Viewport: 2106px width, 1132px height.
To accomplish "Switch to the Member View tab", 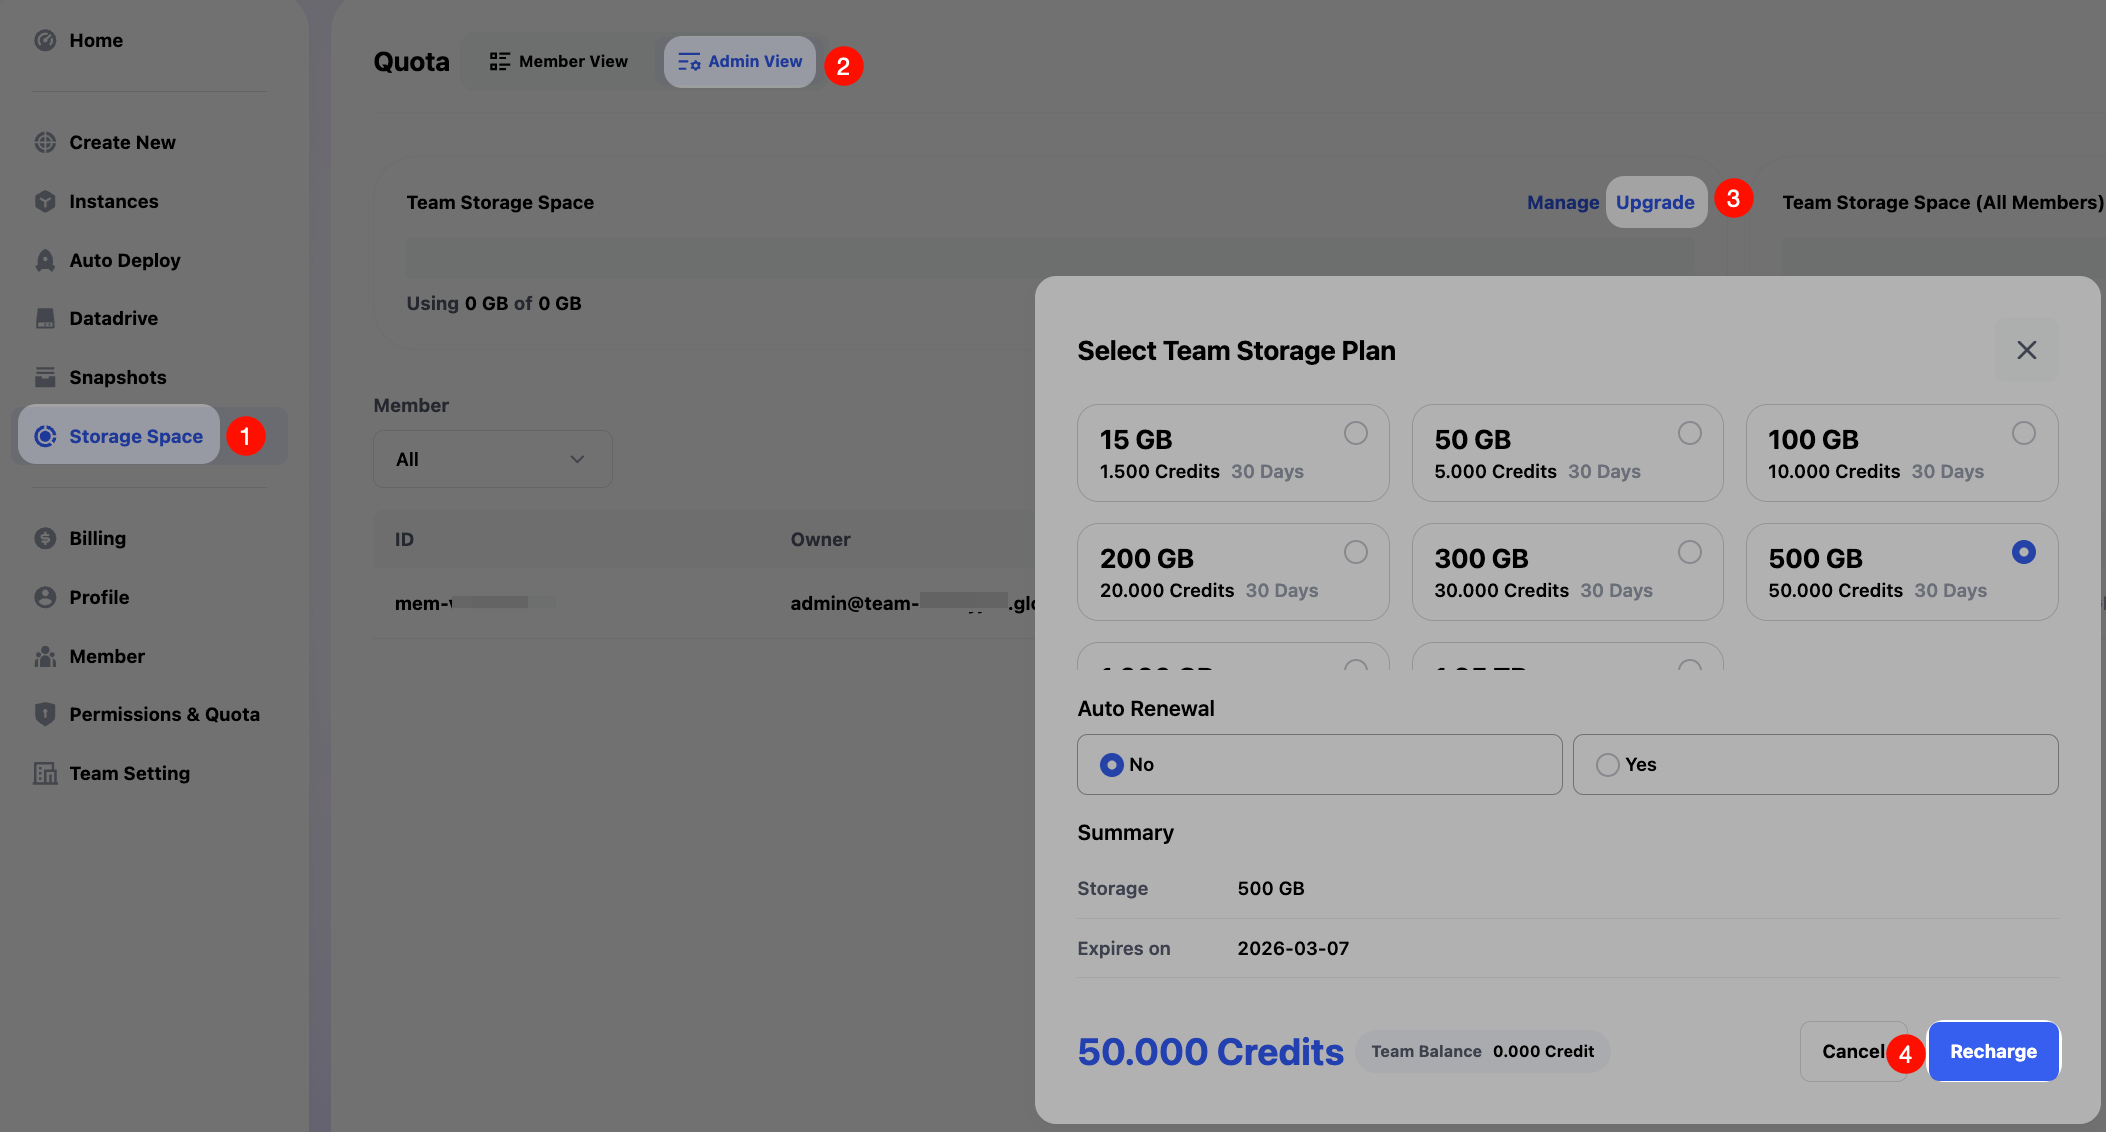I will click(x=559, y=62).
